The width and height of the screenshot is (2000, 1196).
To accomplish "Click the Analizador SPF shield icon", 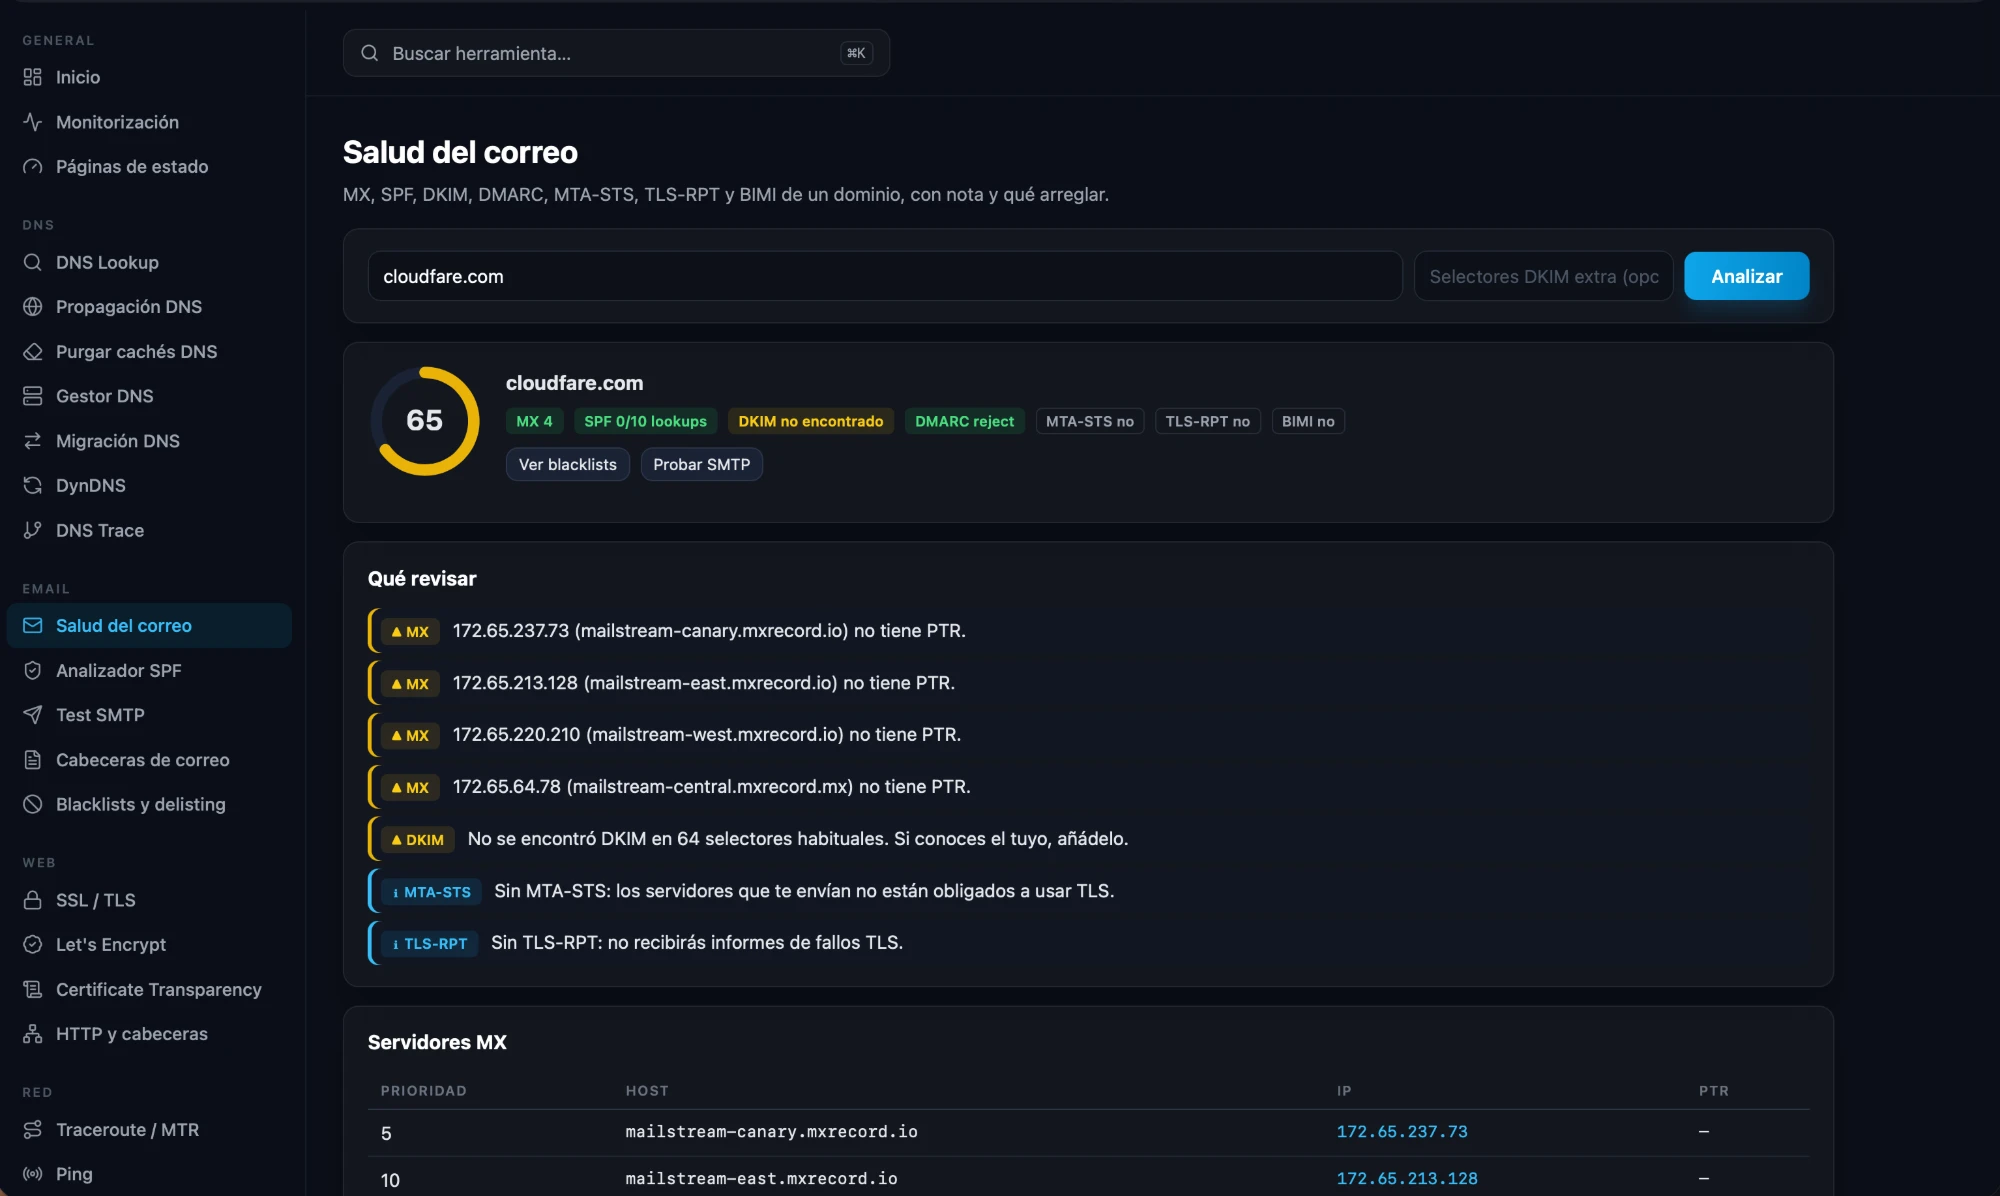I will coord(33,670).
